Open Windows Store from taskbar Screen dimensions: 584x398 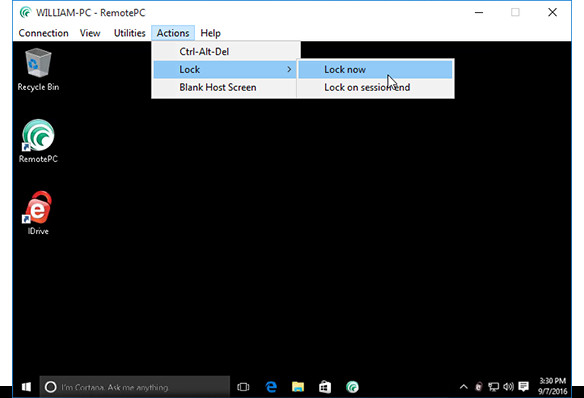point(325,387)
